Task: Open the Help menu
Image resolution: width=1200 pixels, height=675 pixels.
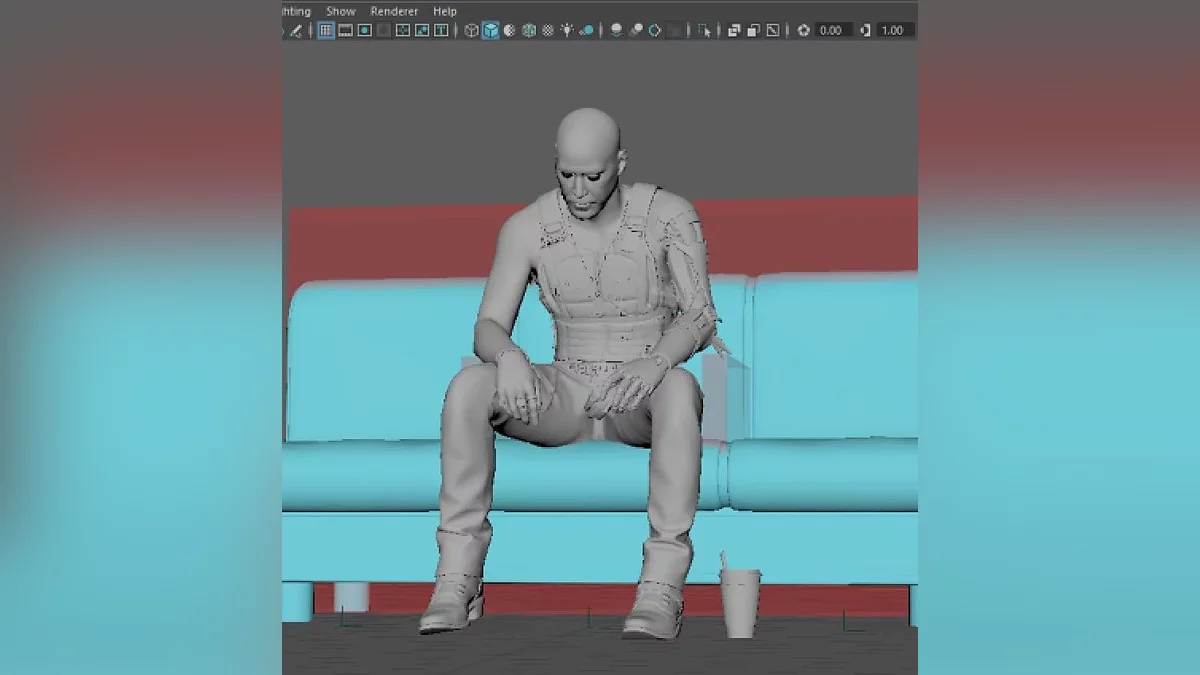Action: click(445, 11)
